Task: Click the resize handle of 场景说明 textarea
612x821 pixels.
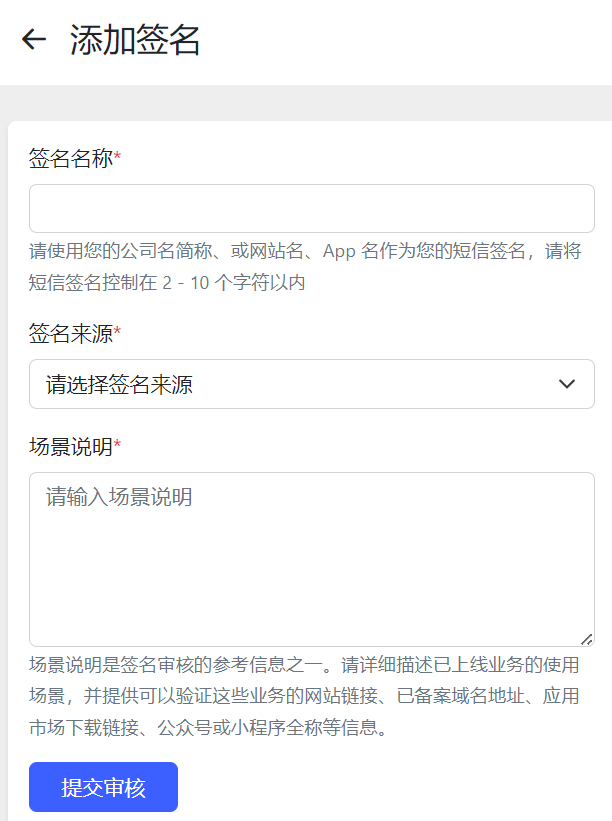Action: [587, 639]
